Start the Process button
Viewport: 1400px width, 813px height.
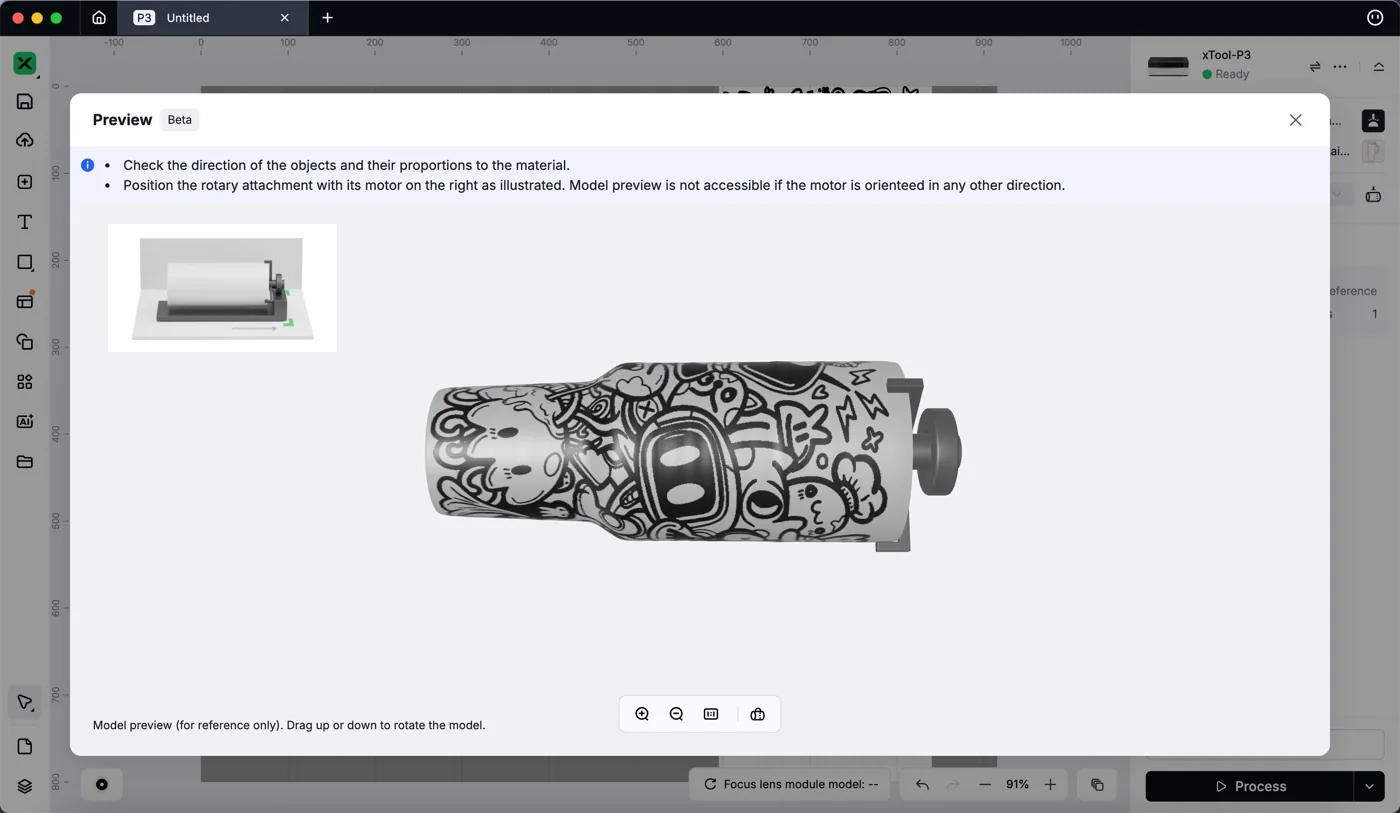[1249, 786]
